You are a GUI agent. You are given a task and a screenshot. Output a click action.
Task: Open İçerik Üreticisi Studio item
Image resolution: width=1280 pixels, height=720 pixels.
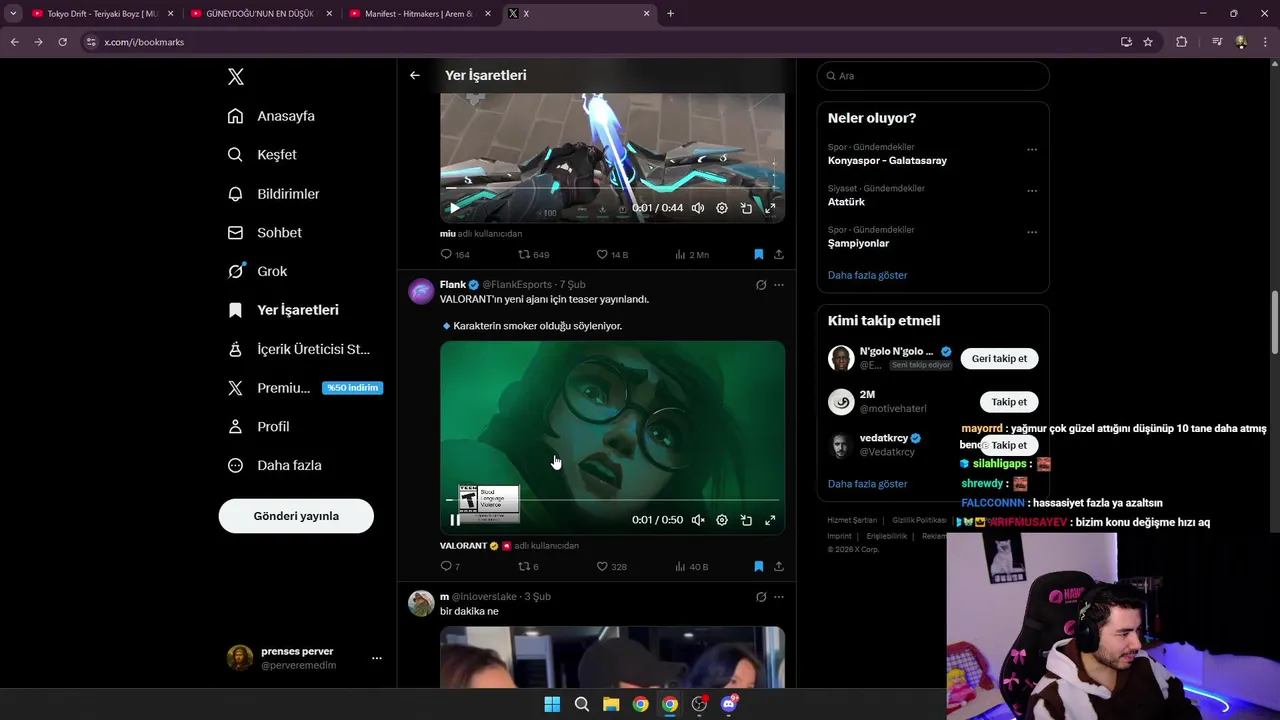(299, 349)
